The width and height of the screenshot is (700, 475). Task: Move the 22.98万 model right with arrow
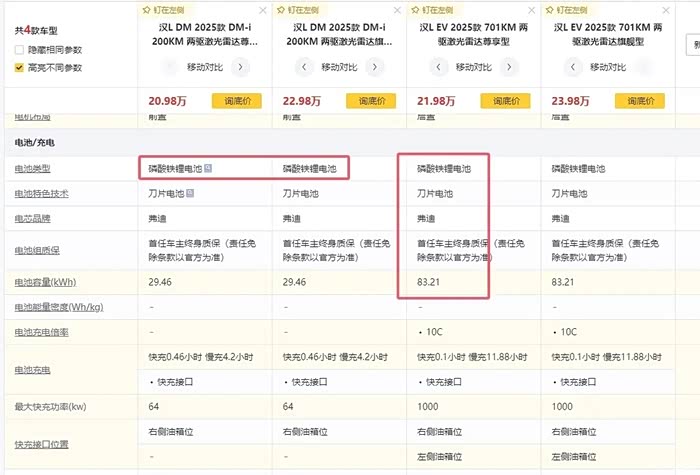click(x=375, y=67)
